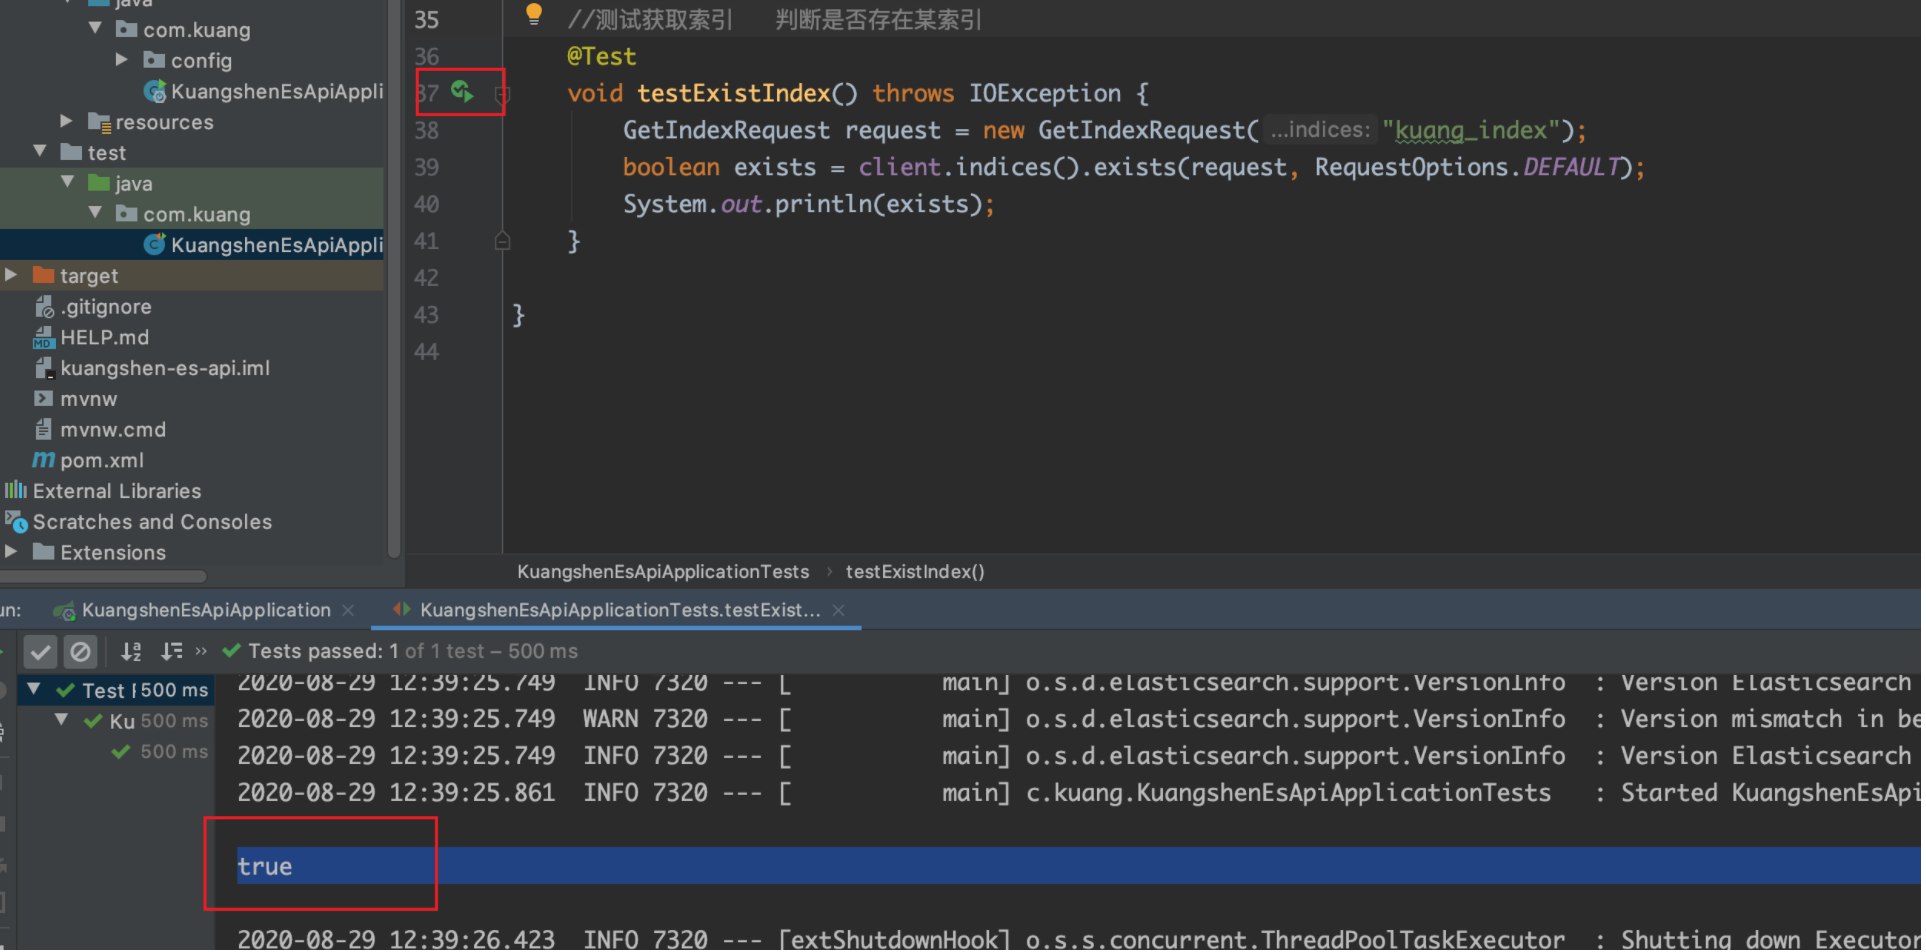Click testExistIndex() in the breadcrumb
The image size is (1926, 952).
click(915, 572)
